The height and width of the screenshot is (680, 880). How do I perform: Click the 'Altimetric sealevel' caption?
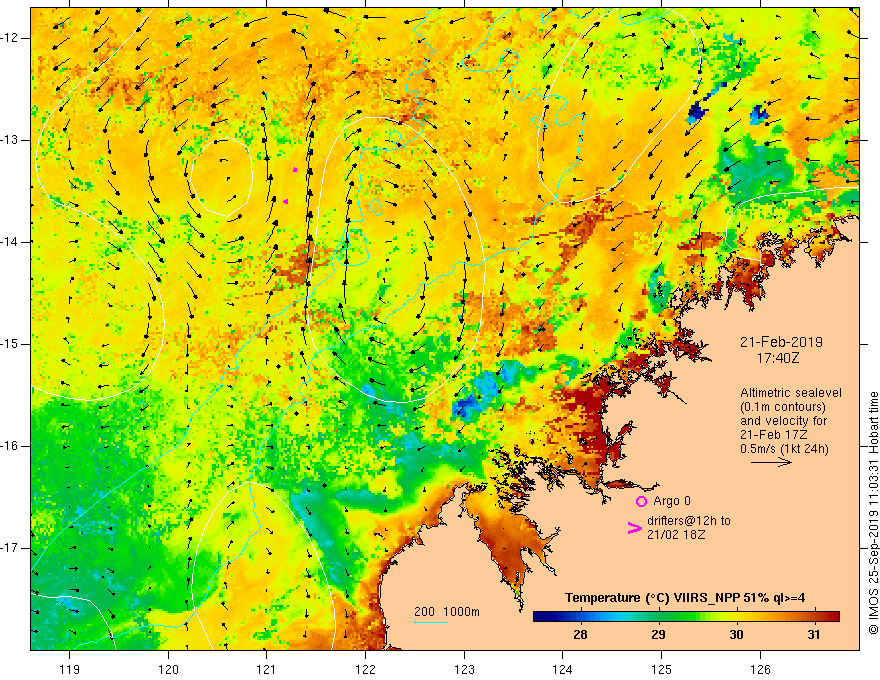pyautogui.click(x=791, y=393)
